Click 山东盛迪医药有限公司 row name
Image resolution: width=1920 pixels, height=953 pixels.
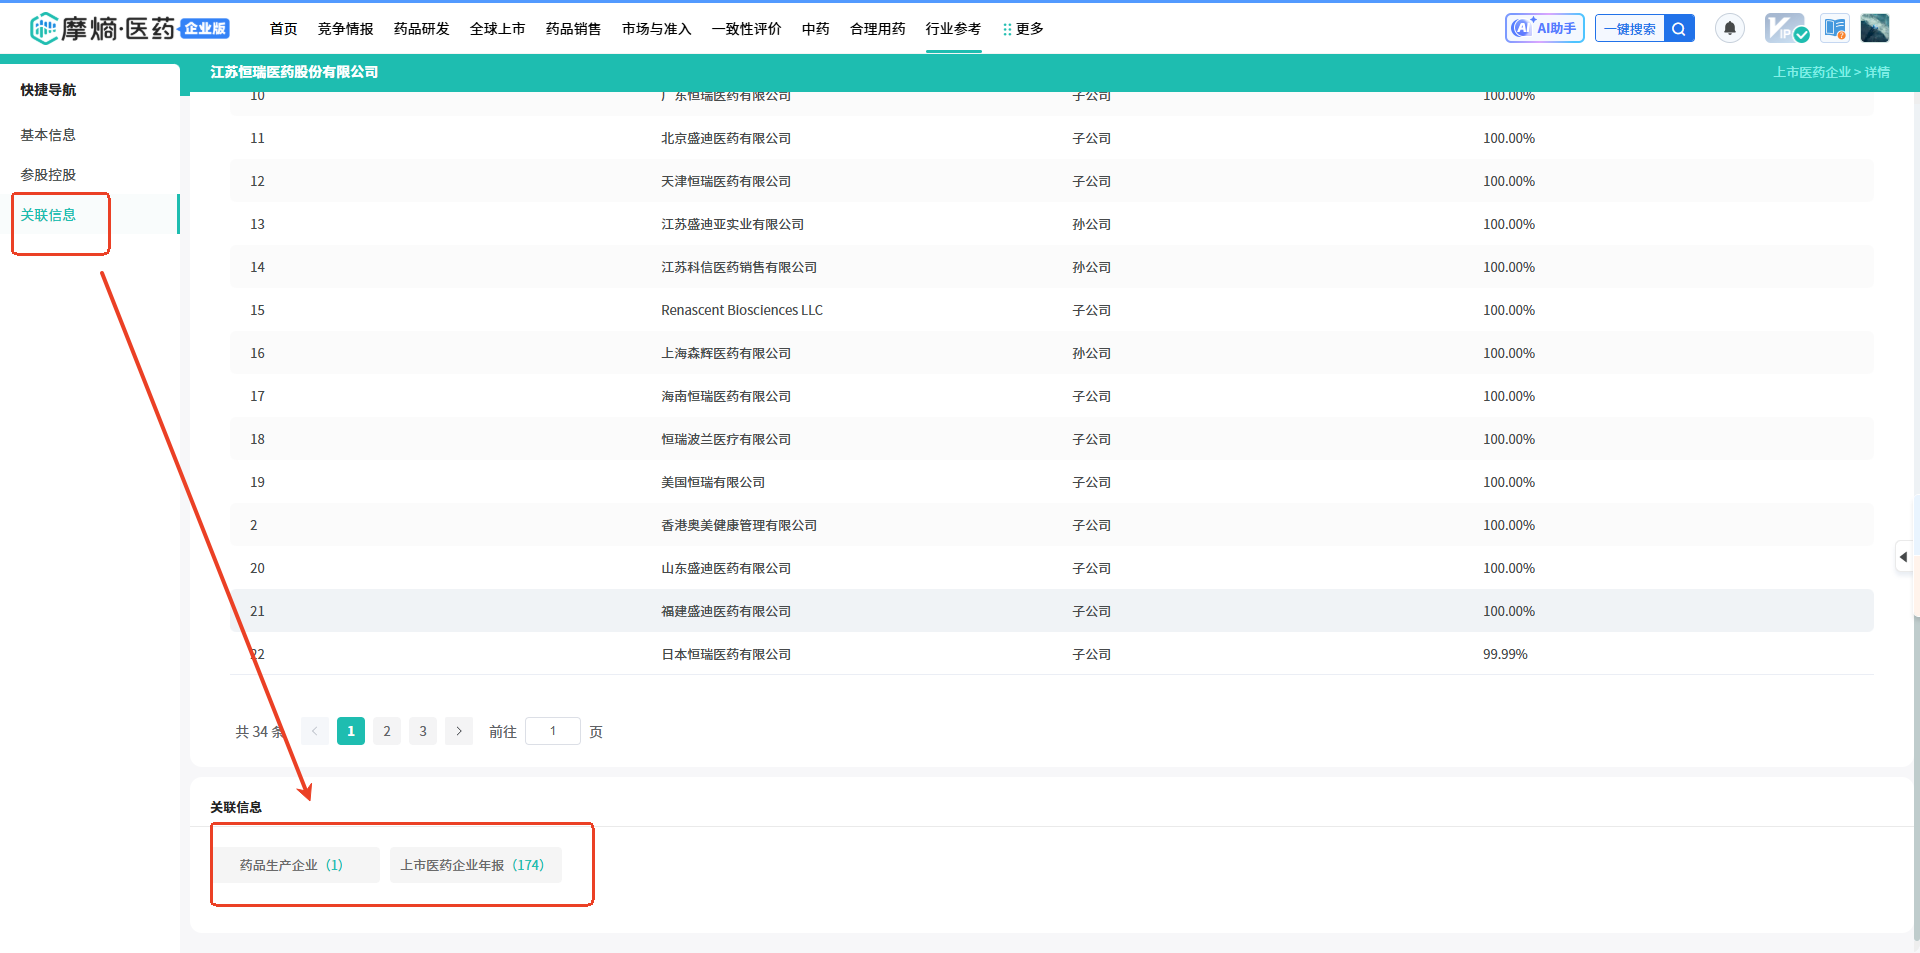pyautogui.click(x=726, y=568)
